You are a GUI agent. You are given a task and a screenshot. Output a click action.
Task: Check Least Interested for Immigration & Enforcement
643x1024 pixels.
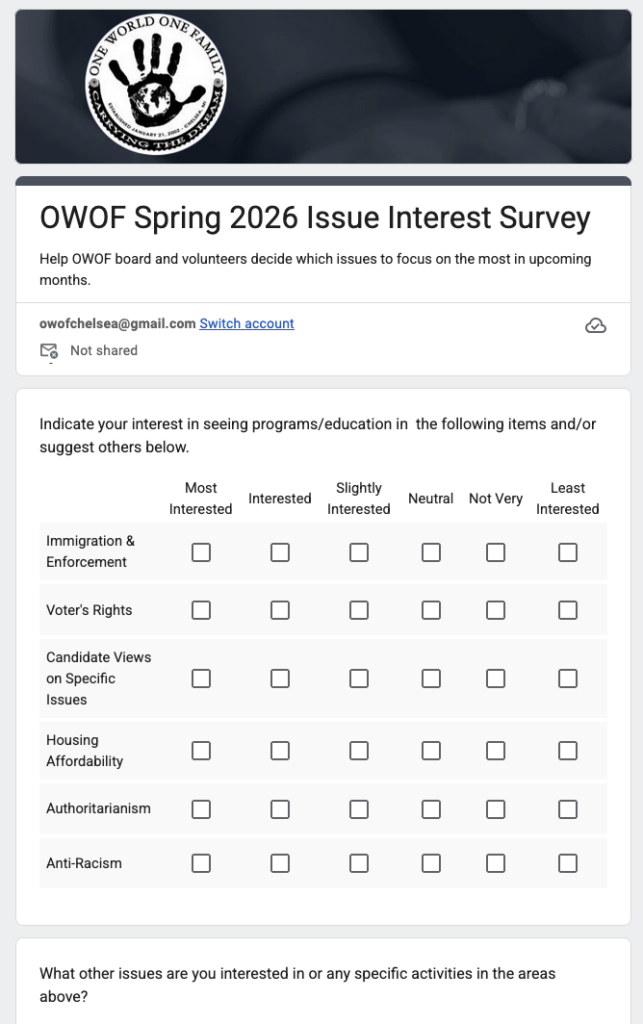point(568,552)
